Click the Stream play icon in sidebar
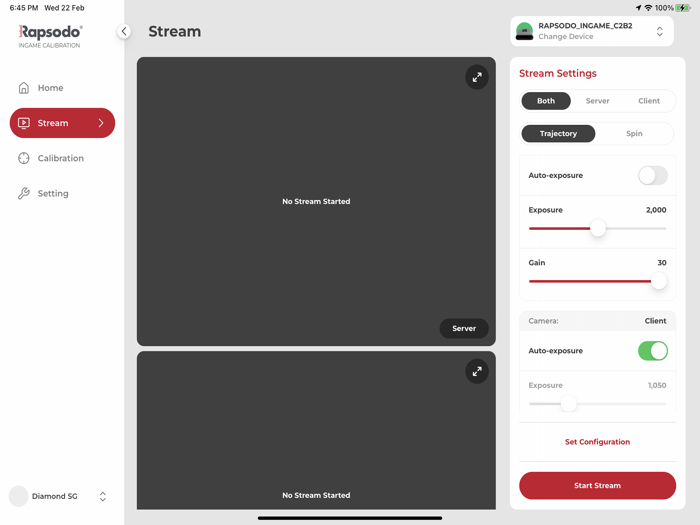 [24, 123]
